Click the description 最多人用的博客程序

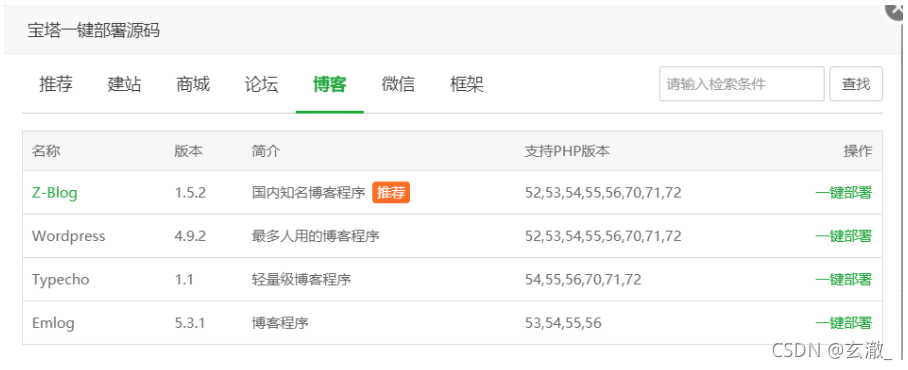pyautogui.click(x=316, y=236)
